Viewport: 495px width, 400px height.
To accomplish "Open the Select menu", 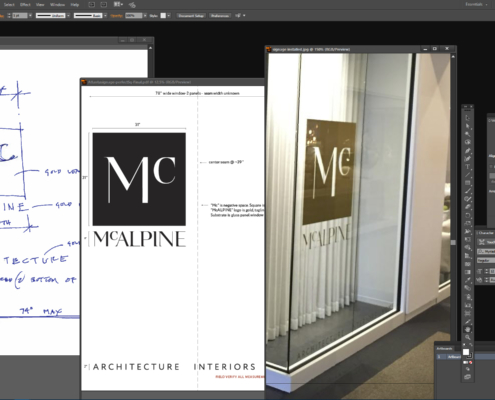I will coord(9,5).
